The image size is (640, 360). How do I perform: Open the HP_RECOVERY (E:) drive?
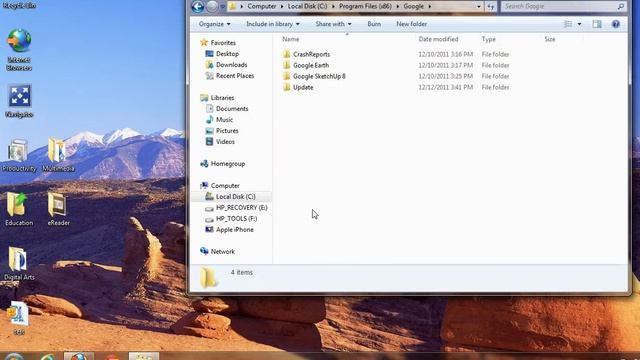coord(242,208)
